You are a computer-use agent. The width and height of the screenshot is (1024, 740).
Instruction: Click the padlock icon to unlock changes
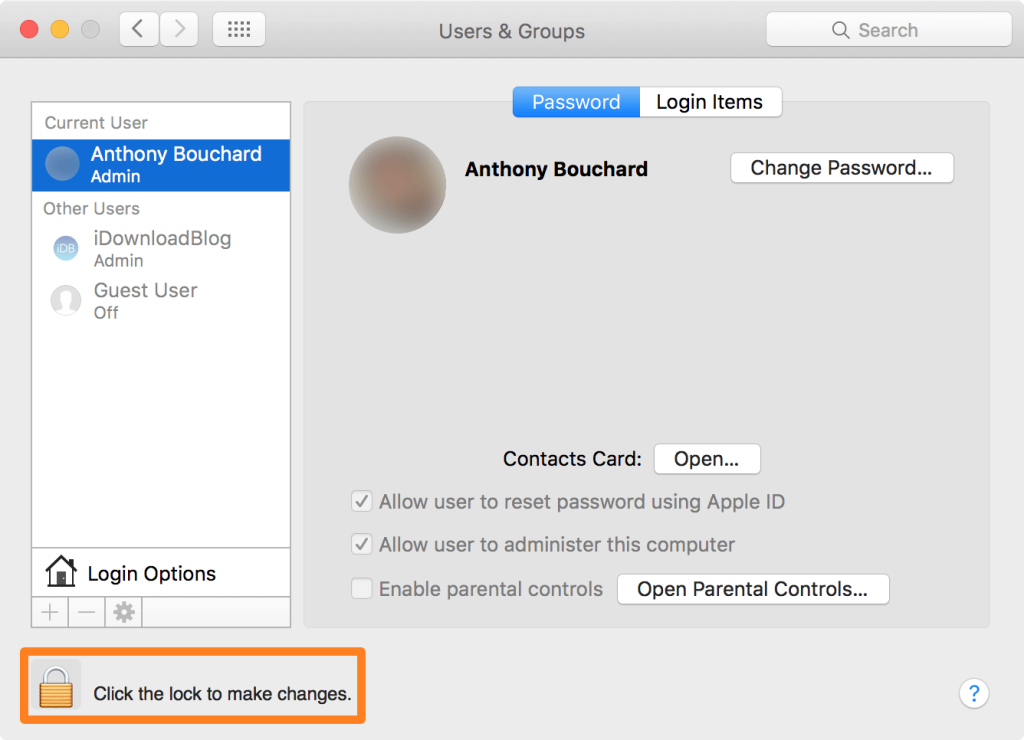(55, 686)
